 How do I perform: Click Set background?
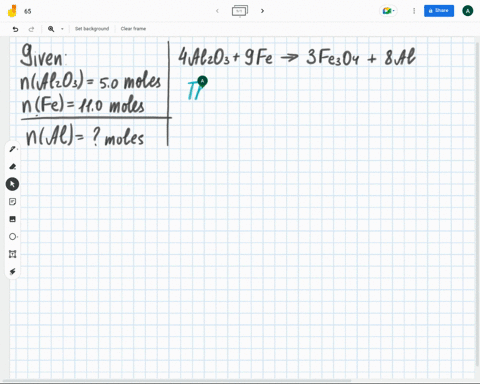click(x=92, y=29)
